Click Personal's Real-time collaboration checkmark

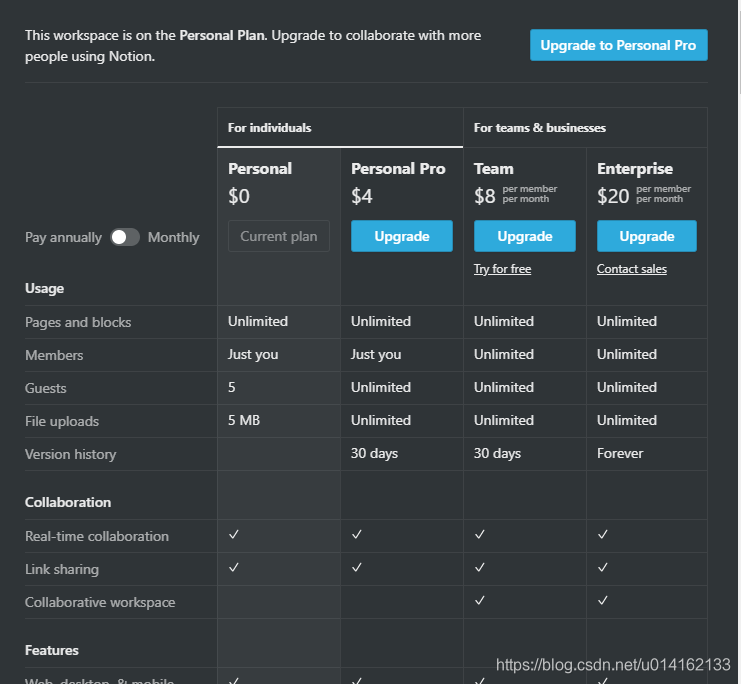[234, 534]
